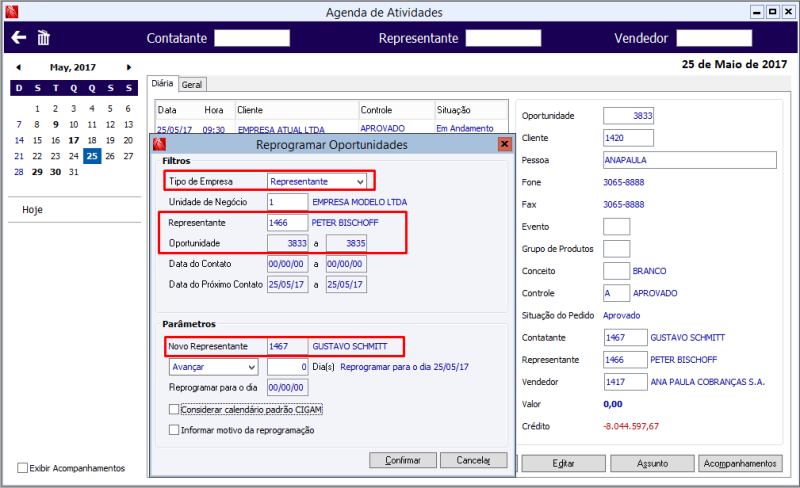This screenshot has height=488, width=800.
Task: Select day 9 in the calendar
Action: coord(56,124)
